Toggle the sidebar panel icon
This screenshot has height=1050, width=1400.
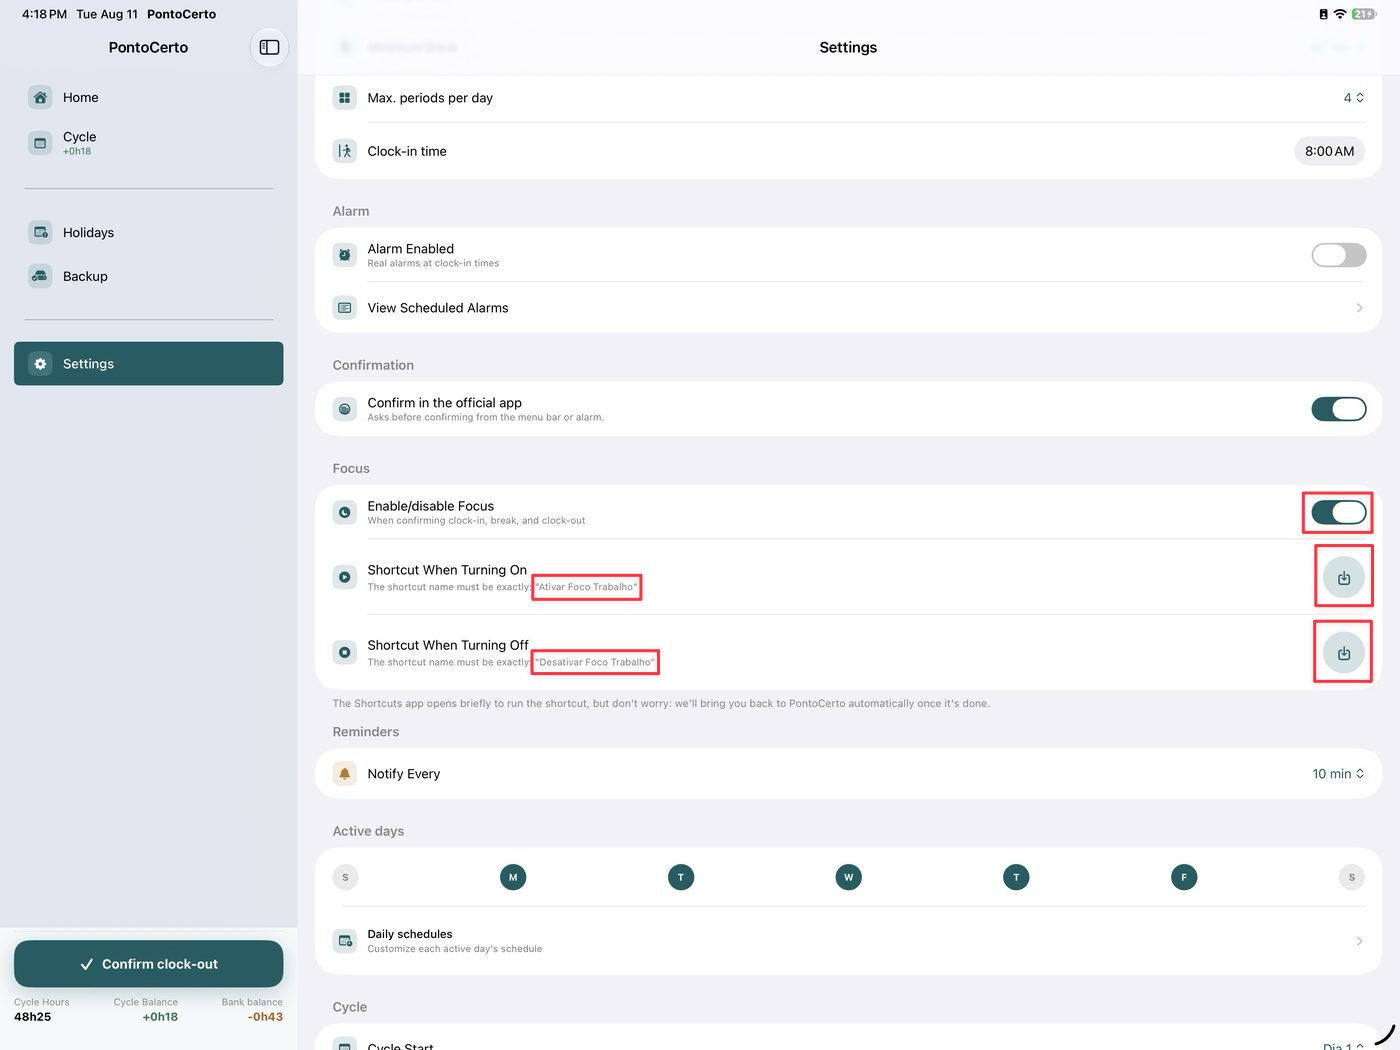pyautogui.click(x=269, y=47)
